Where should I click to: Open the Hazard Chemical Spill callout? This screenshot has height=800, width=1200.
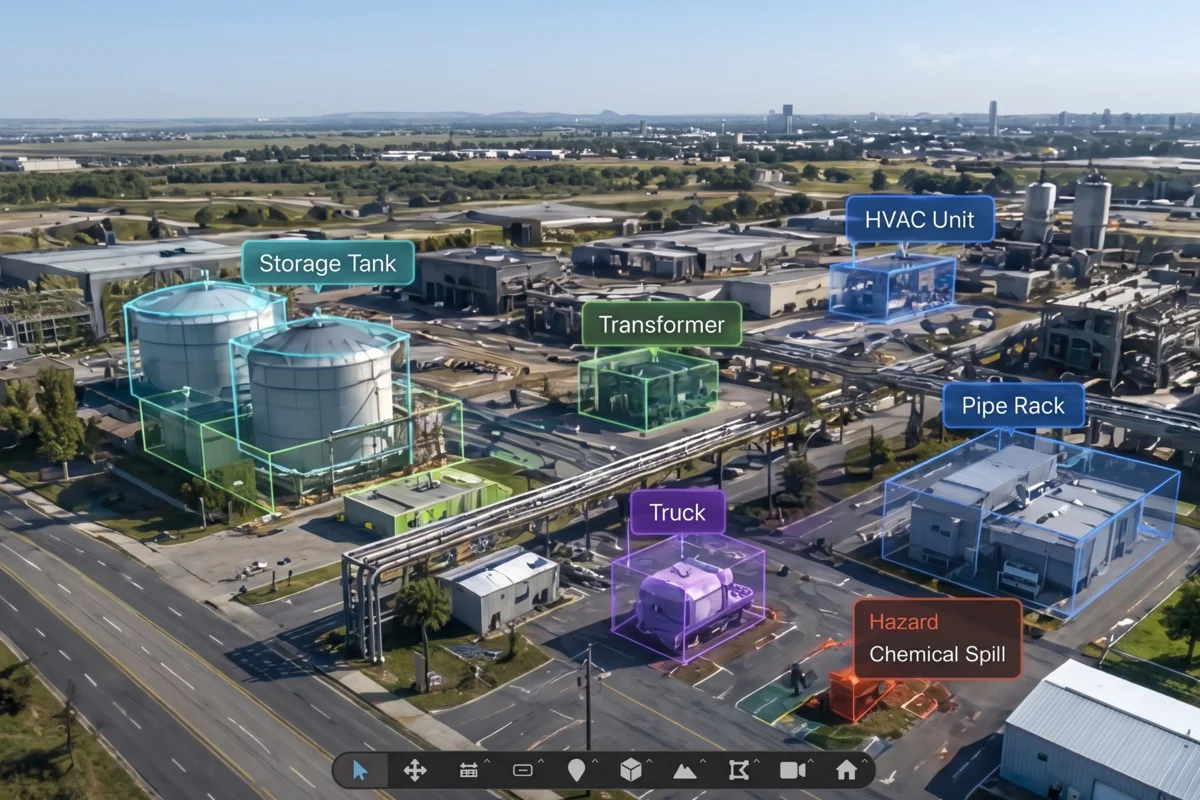click(937, 639)
